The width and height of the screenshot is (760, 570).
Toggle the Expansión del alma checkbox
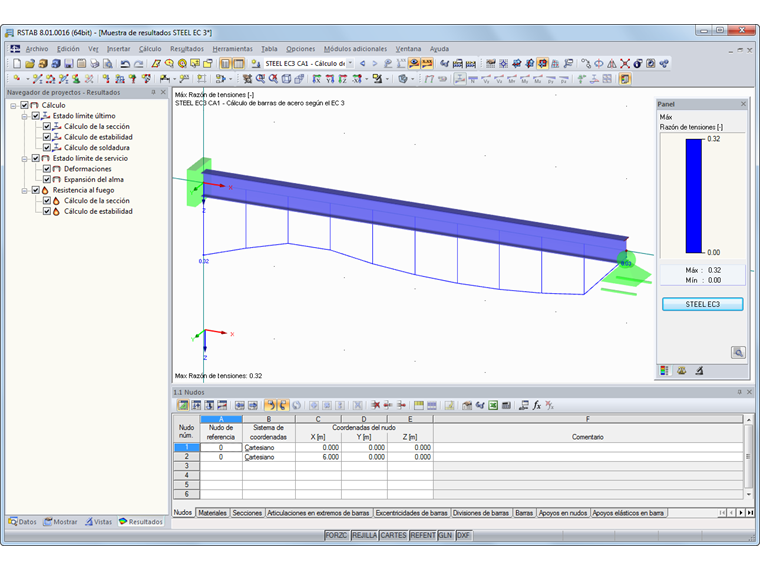(47, 179)
